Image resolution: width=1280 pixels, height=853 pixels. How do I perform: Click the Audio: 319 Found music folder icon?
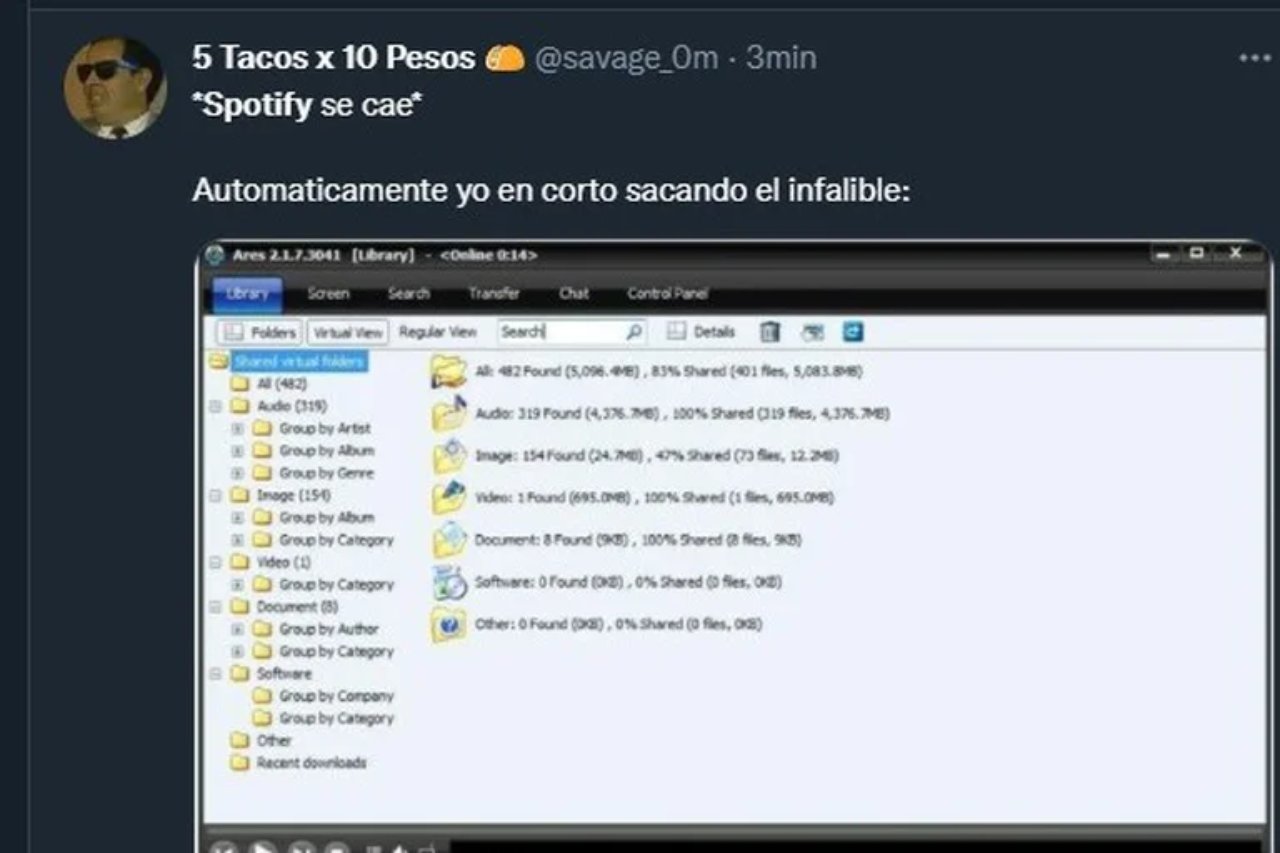pyautogui.click(x=449, y=413)
